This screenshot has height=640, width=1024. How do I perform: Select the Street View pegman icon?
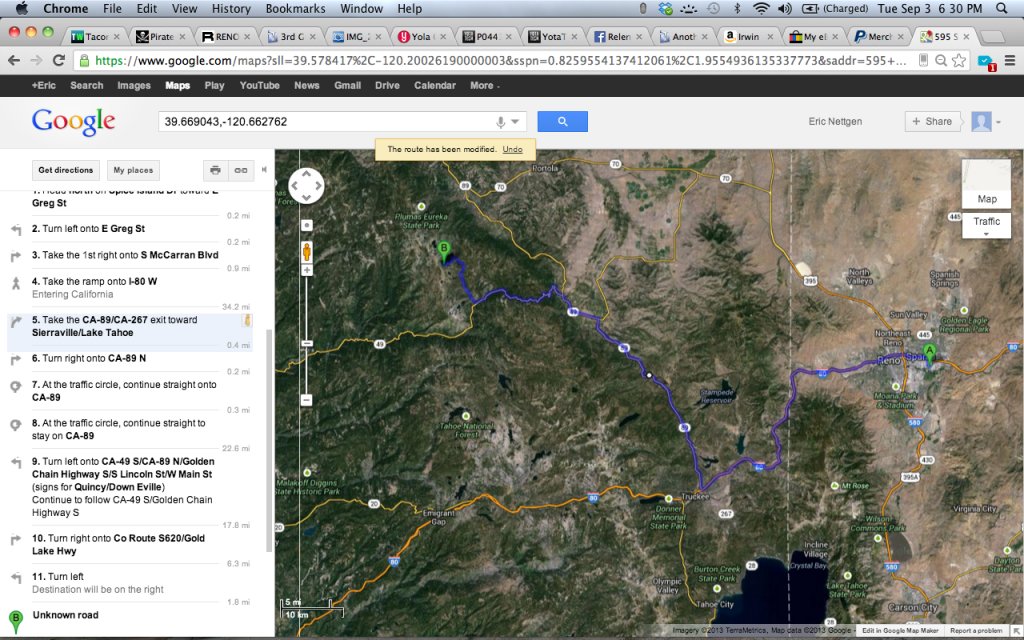click(306, 251)
